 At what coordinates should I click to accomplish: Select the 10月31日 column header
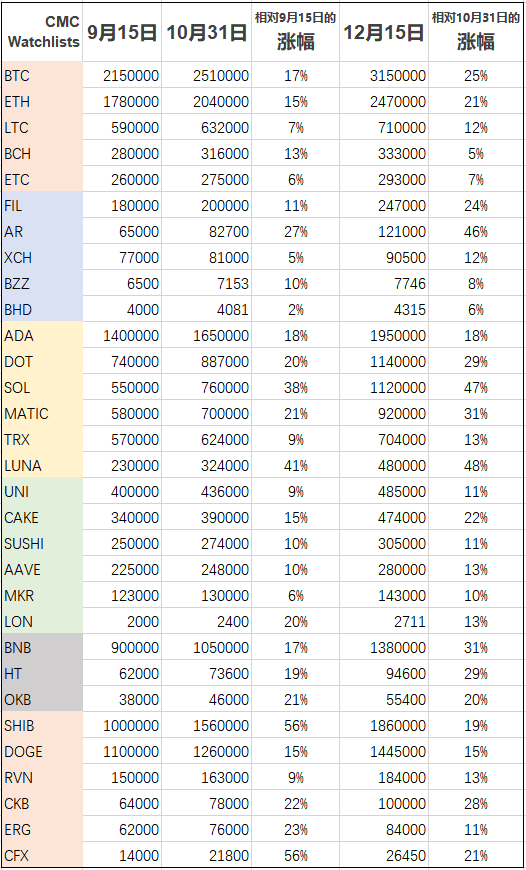206,32
